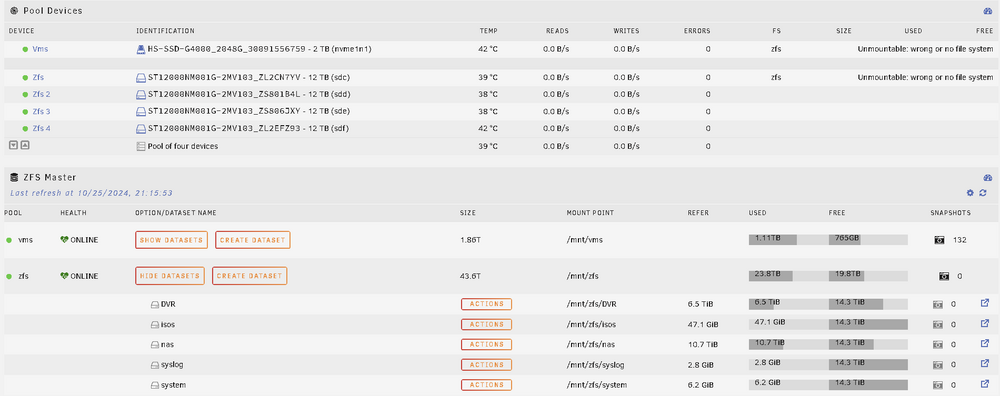
Task: Click the Pool of four devices label
Action: click(183, 146)
